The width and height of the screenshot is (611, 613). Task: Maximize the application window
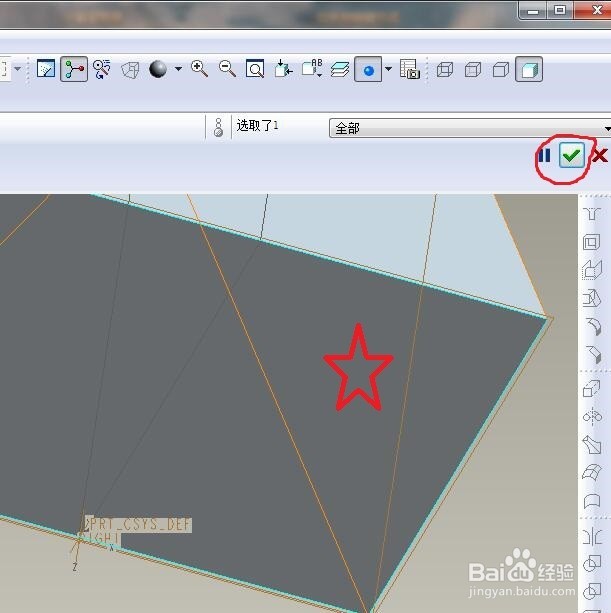pos(560,10)
